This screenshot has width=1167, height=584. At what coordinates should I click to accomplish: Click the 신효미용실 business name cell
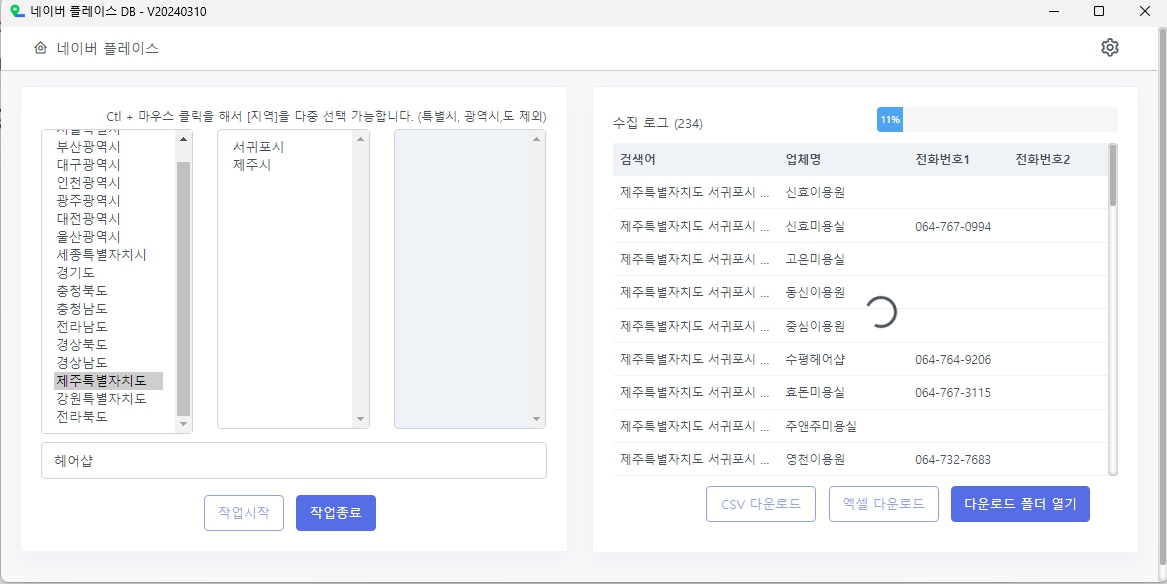click(815, 226)
